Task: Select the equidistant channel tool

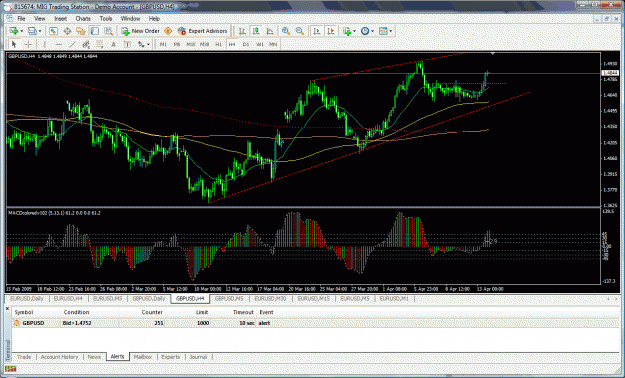Action: click(86, 44)
